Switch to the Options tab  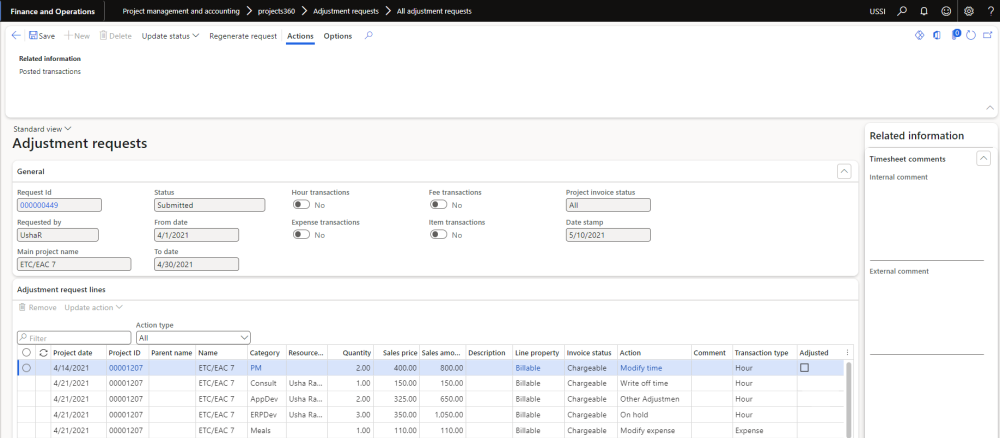[338, 36]
